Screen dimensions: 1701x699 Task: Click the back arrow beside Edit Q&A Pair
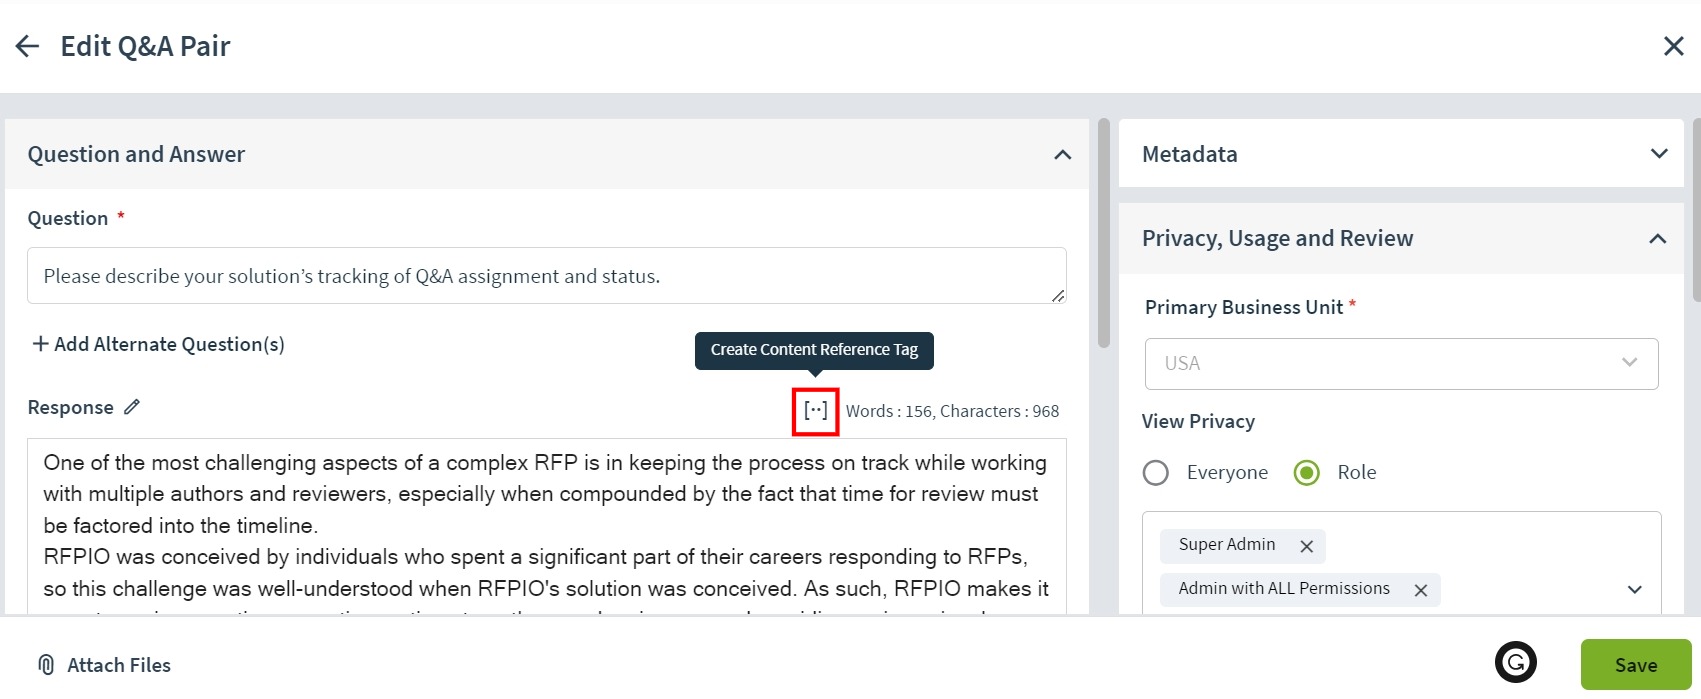click(x=27, y=46)
